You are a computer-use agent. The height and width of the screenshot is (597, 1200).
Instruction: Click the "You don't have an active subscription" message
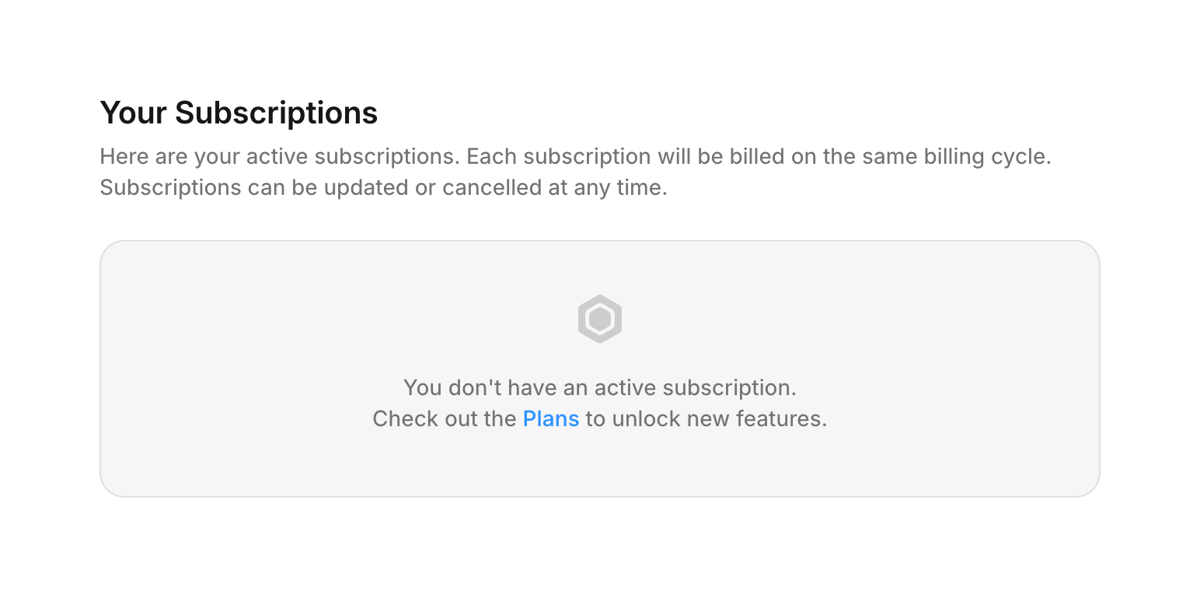pos(600,387)
